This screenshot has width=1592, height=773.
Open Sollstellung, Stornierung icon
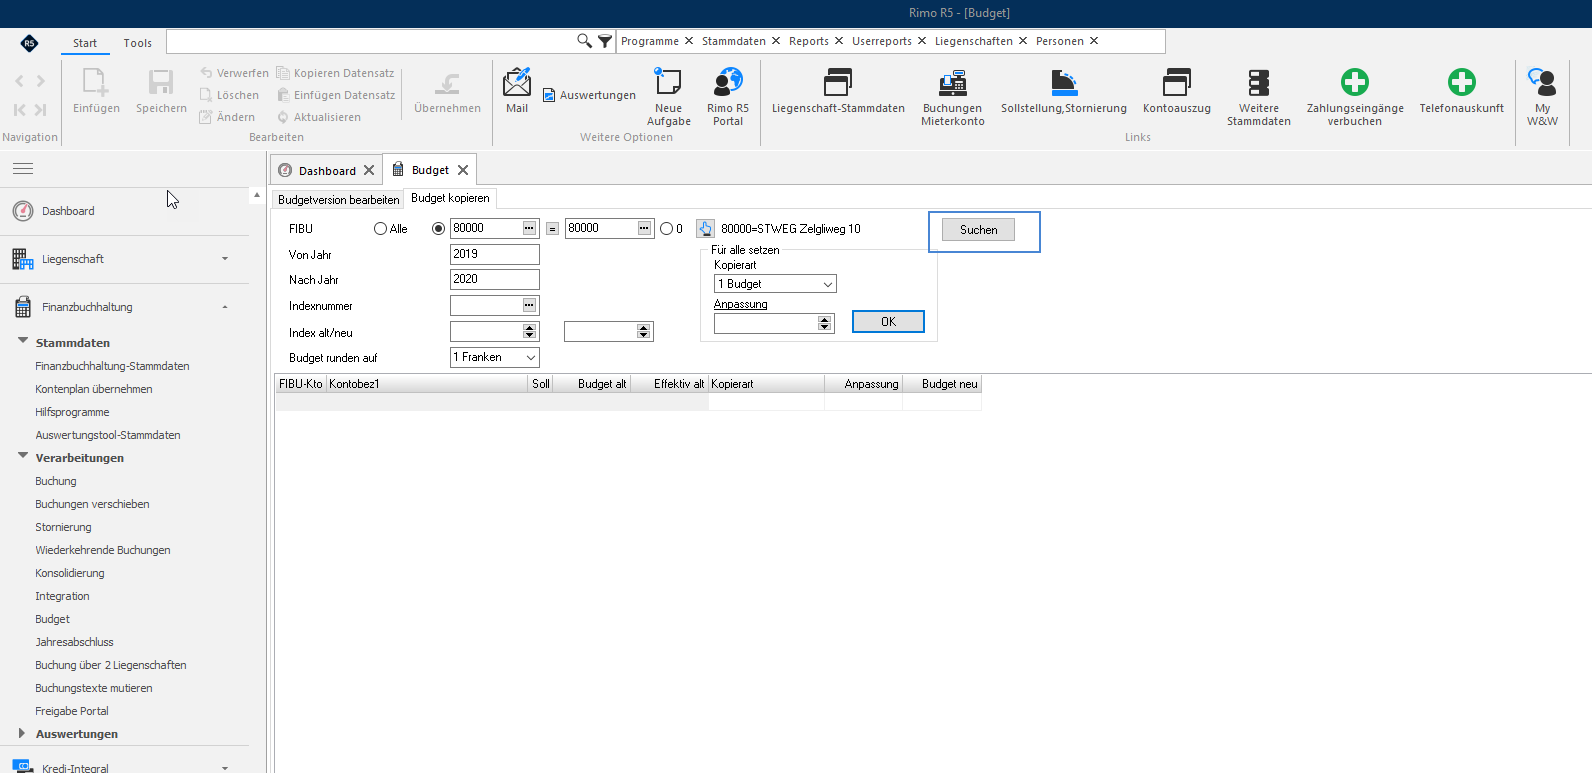1064,82
